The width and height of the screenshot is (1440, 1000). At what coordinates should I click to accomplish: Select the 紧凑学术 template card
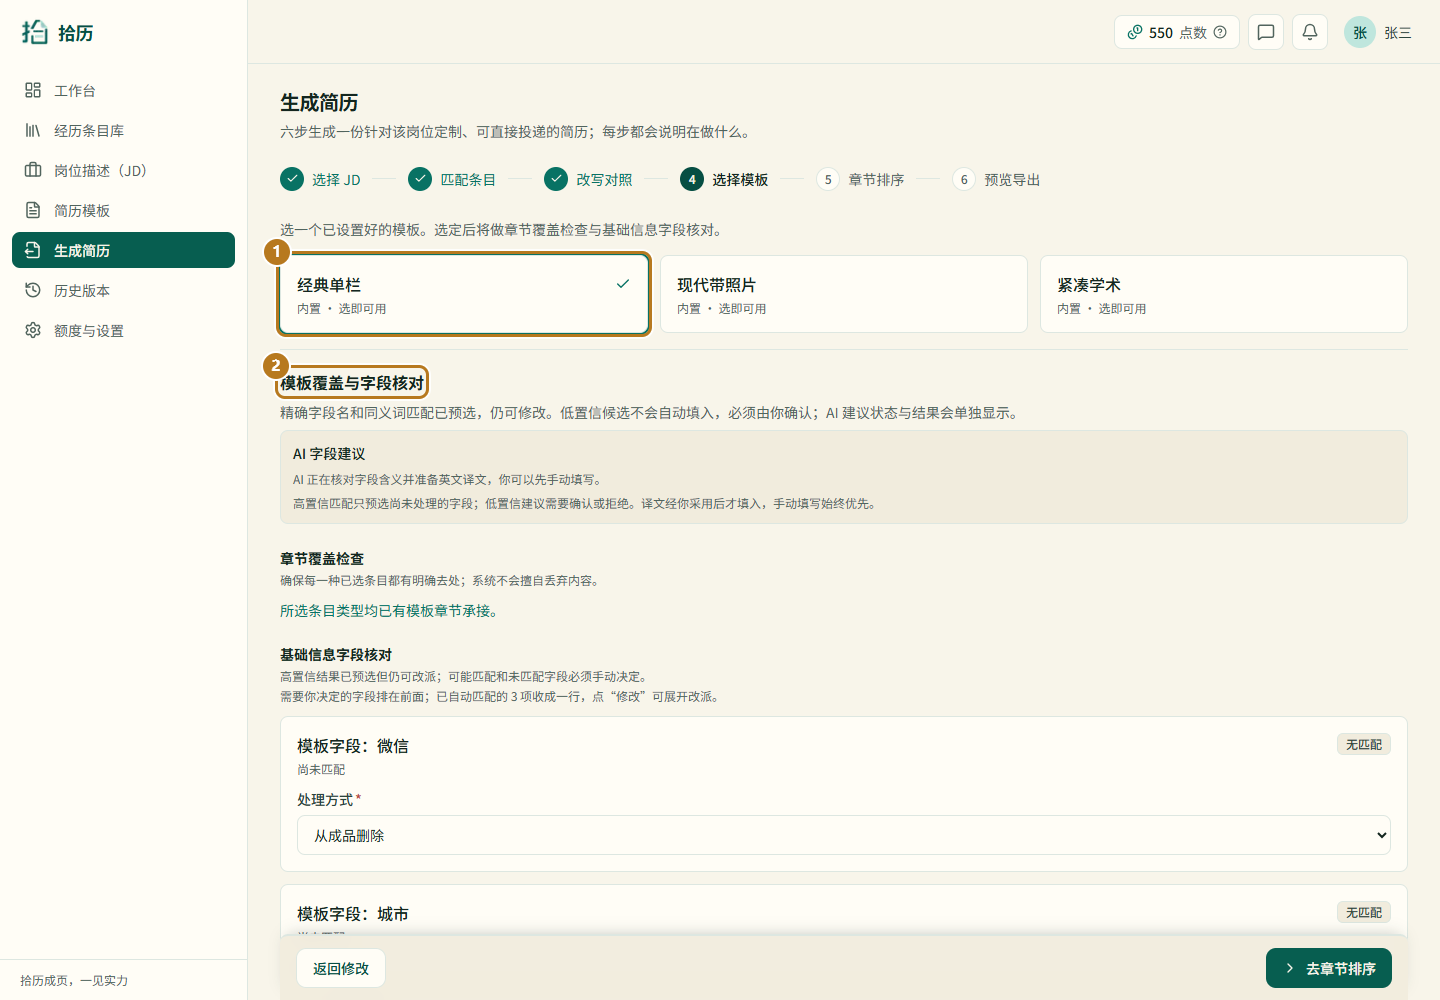pos(1224,294)
